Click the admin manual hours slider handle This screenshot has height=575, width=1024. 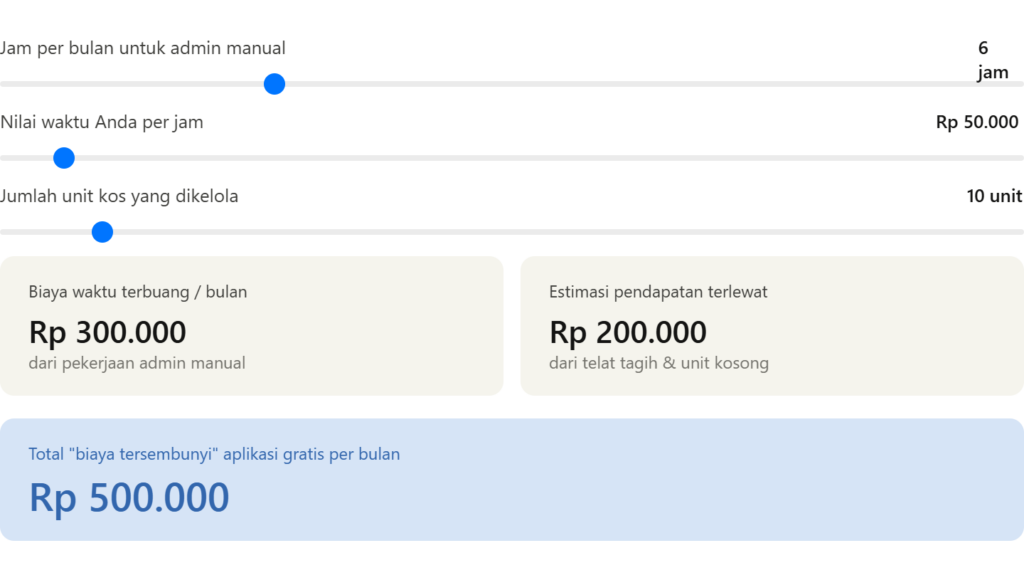point(274,85)
